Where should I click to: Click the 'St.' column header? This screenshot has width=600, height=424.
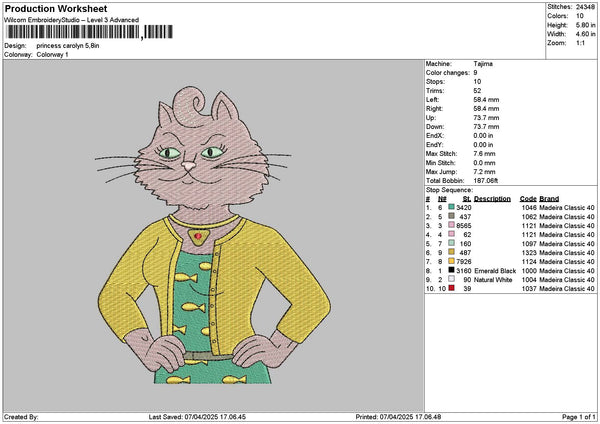tap(467, 199)
